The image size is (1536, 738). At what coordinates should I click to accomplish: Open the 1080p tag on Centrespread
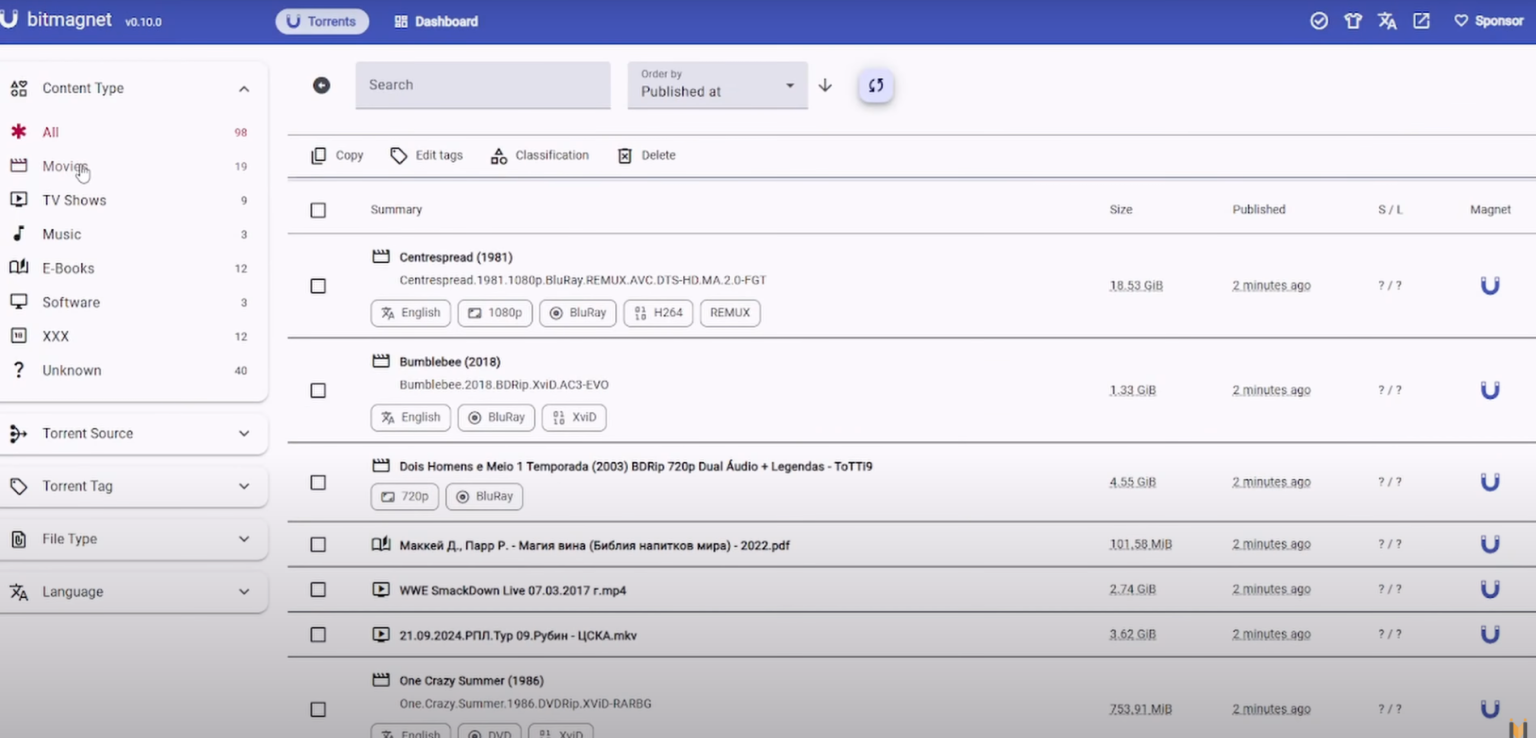[x=494, y=313]
